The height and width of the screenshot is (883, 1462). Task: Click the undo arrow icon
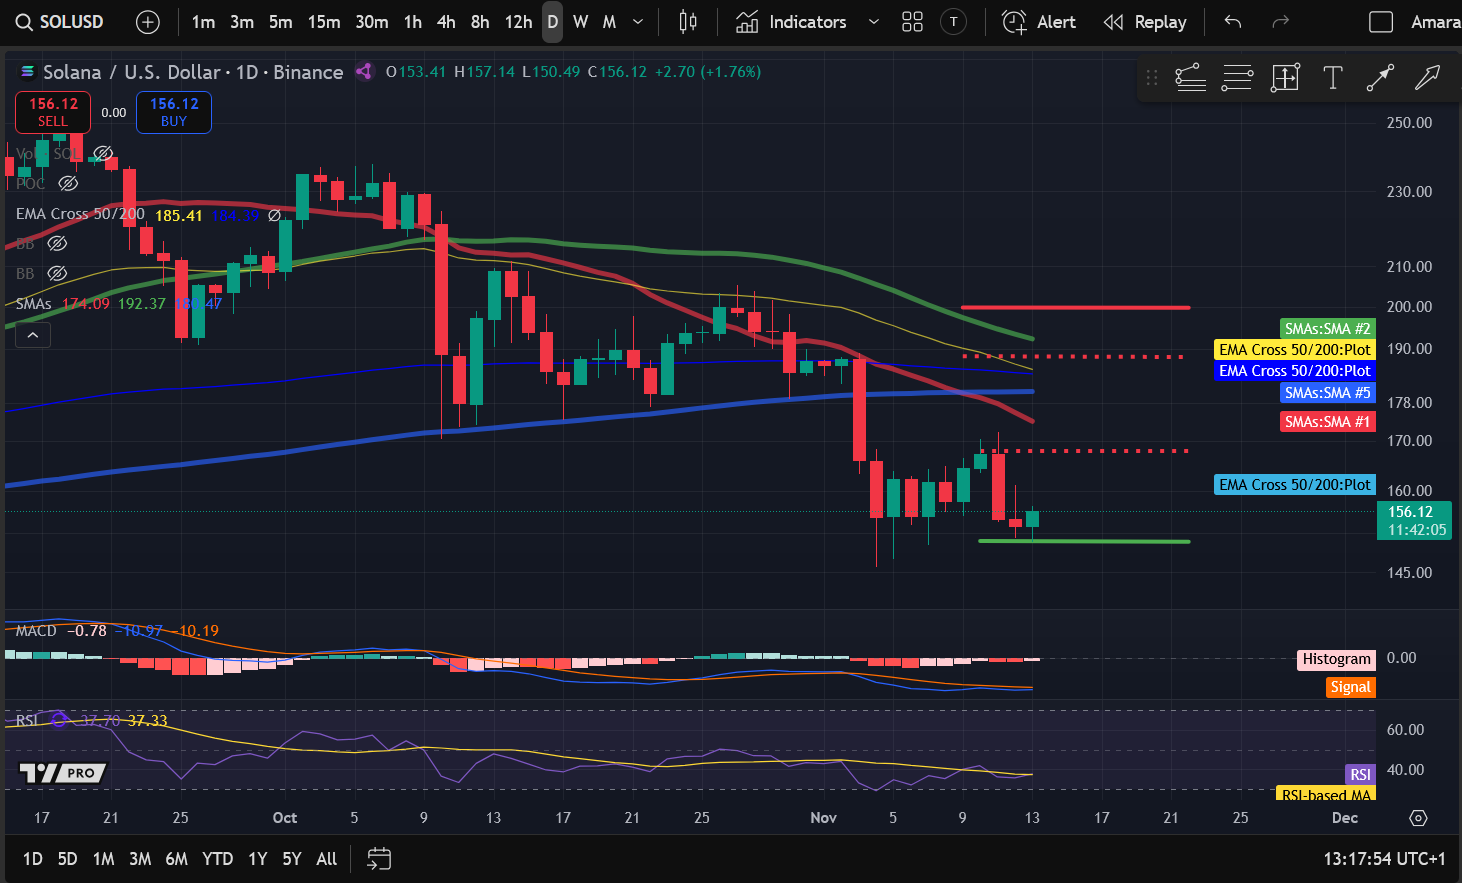coord(1231,21)
